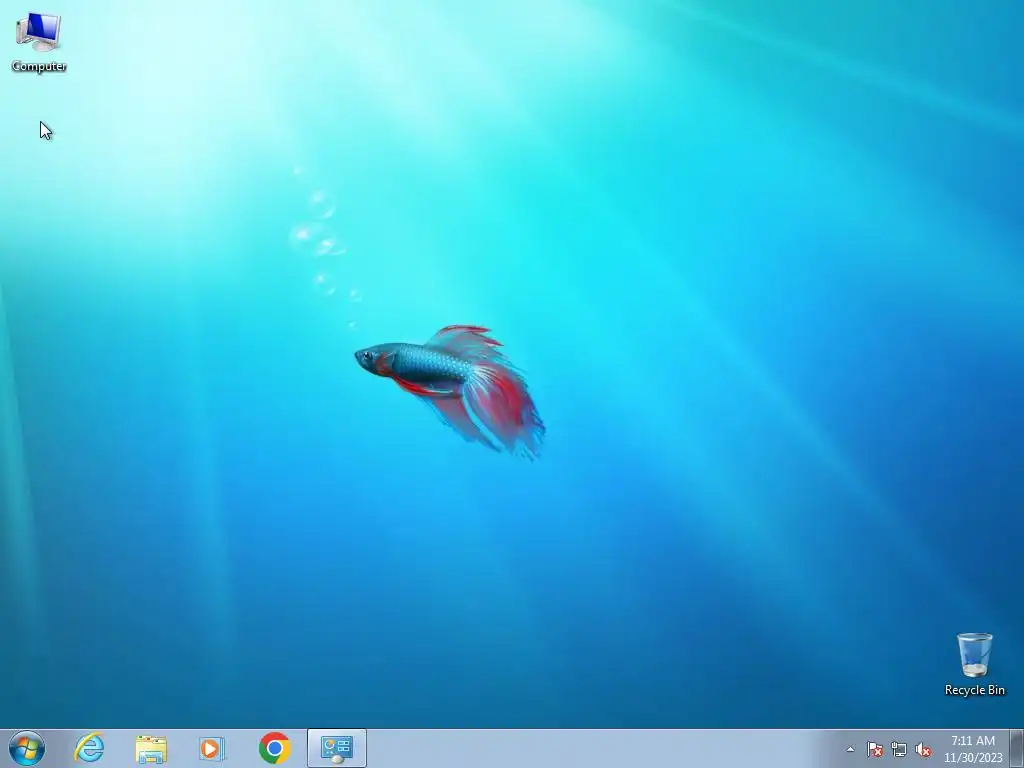Open Action Center flag icon in tray
The width and height of the screenshot is (1024, 768).
pyautogui.click(x=874, y=749)
